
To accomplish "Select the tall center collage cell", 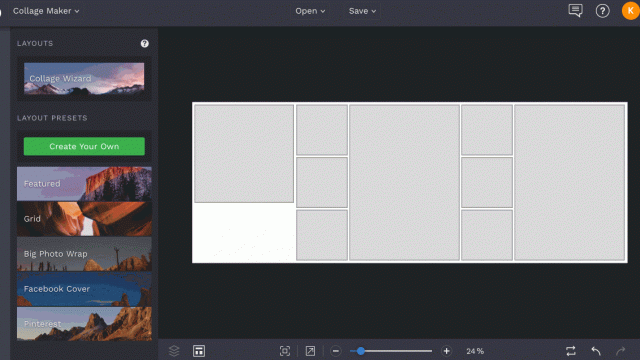I will (x=404, y=182).
